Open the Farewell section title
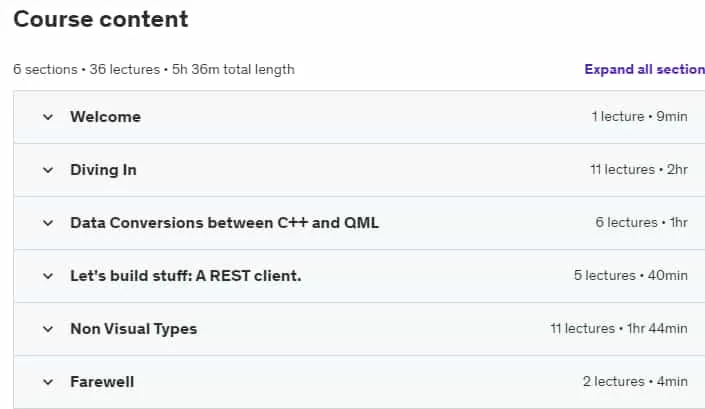The height and width of the screenshot is (409, 705). pyautogui.click(x=102, y=382)
